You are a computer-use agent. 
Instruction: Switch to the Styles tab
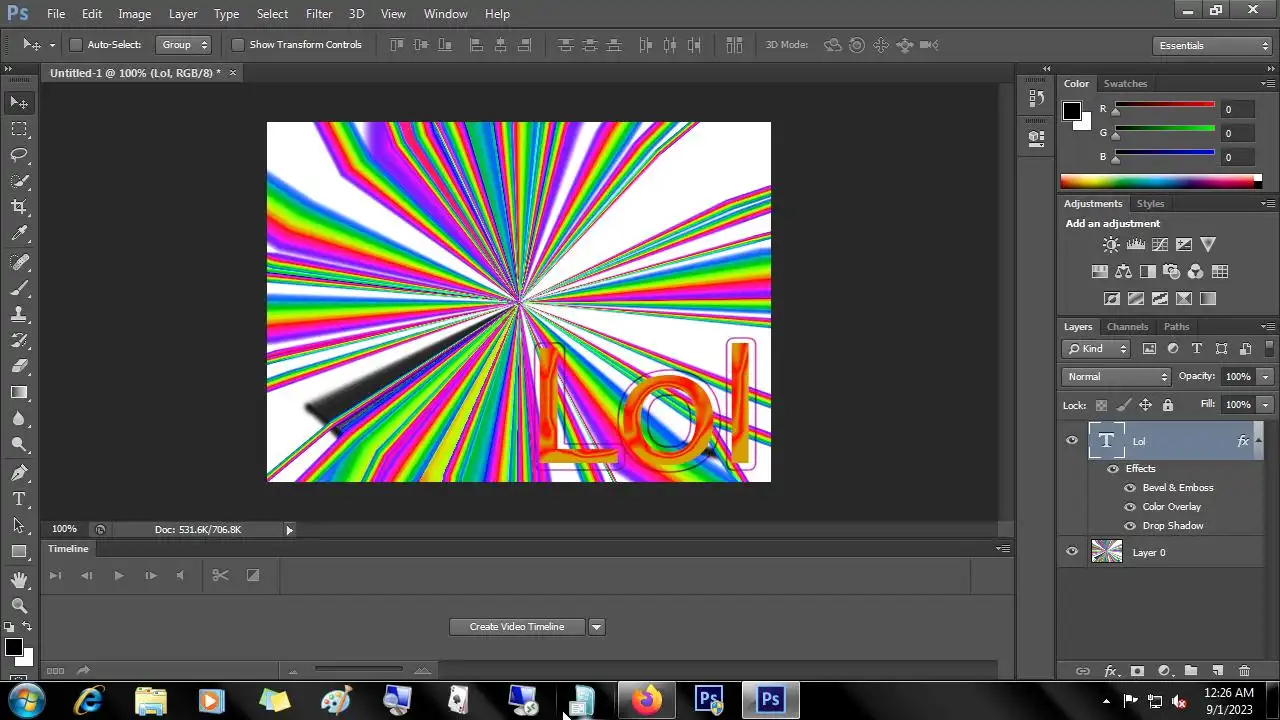pyautogui.click(x=1150, y=204)
